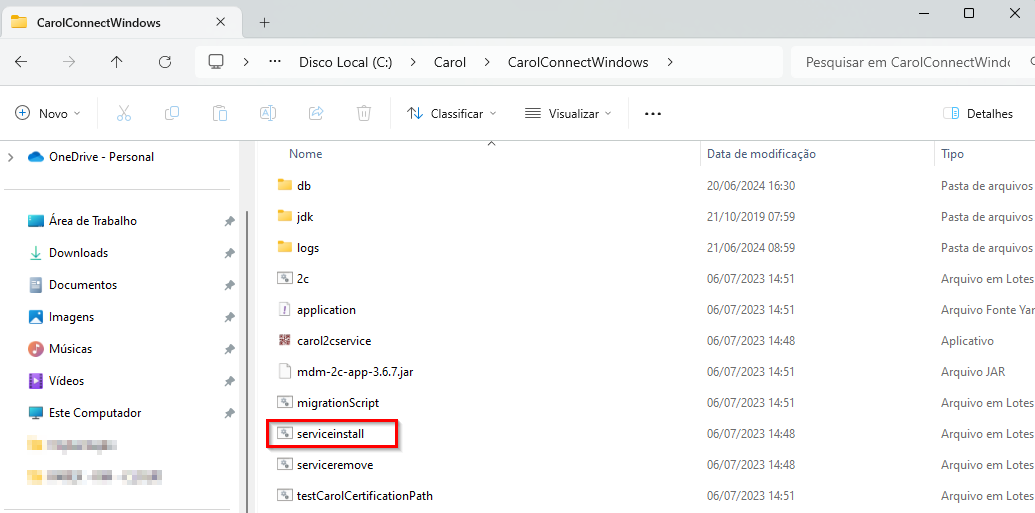Select the serviceinstall batch file
Screen dimensions: 1035x513
(330, 434)
